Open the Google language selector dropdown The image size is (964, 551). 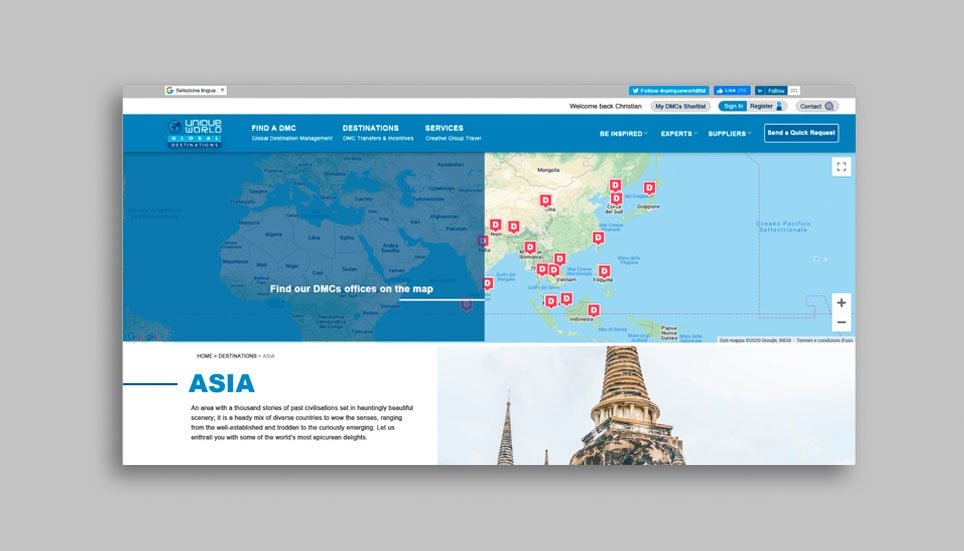pos(196,90)
